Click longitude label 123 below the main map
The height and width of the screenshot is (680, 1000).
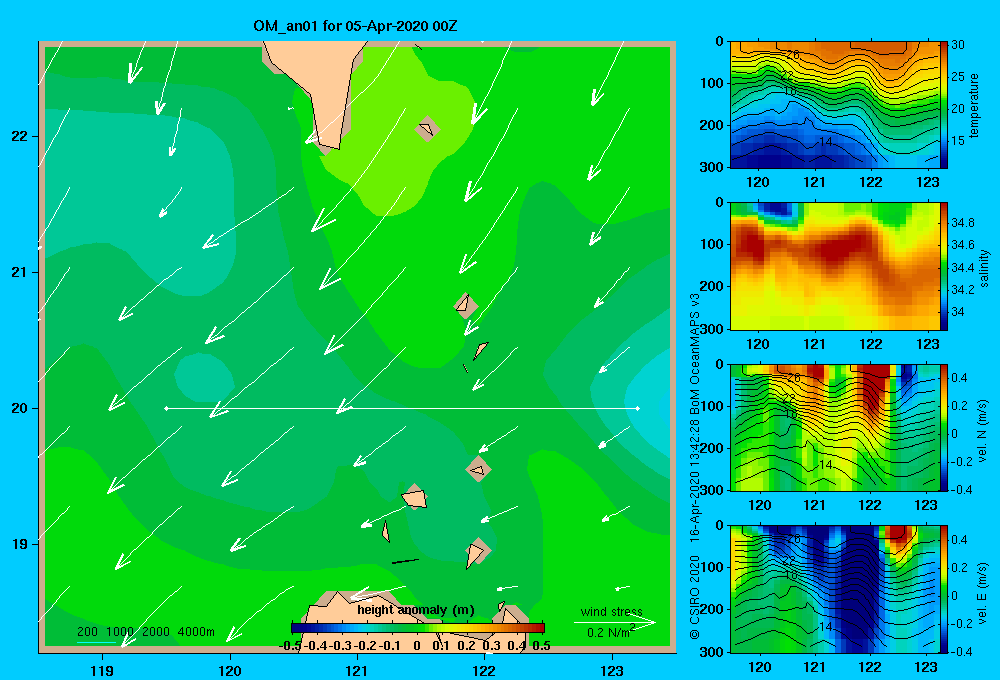pos(612,670)
